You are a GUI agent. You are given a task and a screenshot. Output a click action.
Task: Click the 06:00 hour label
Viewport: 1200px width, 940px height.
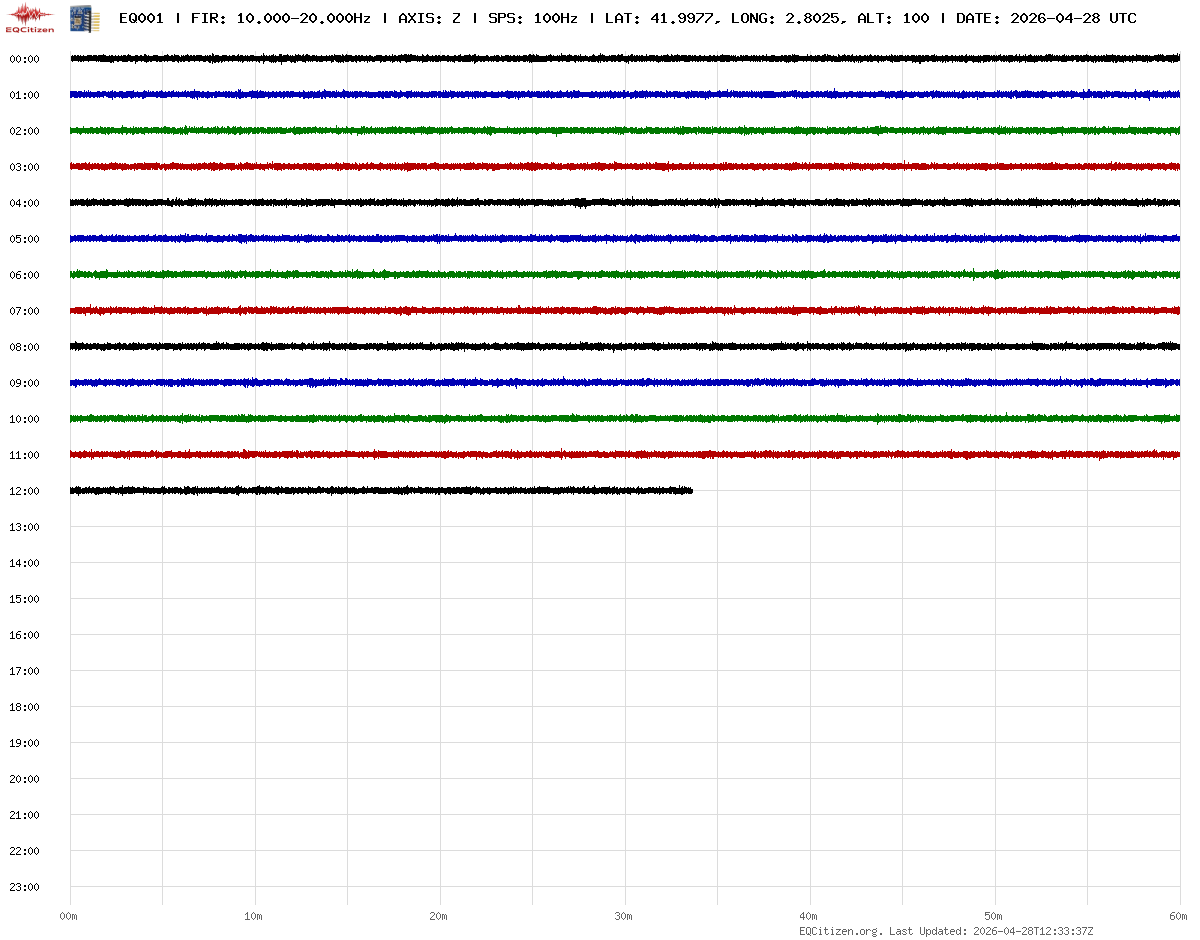pyautogui.click(x=24, y=275)
